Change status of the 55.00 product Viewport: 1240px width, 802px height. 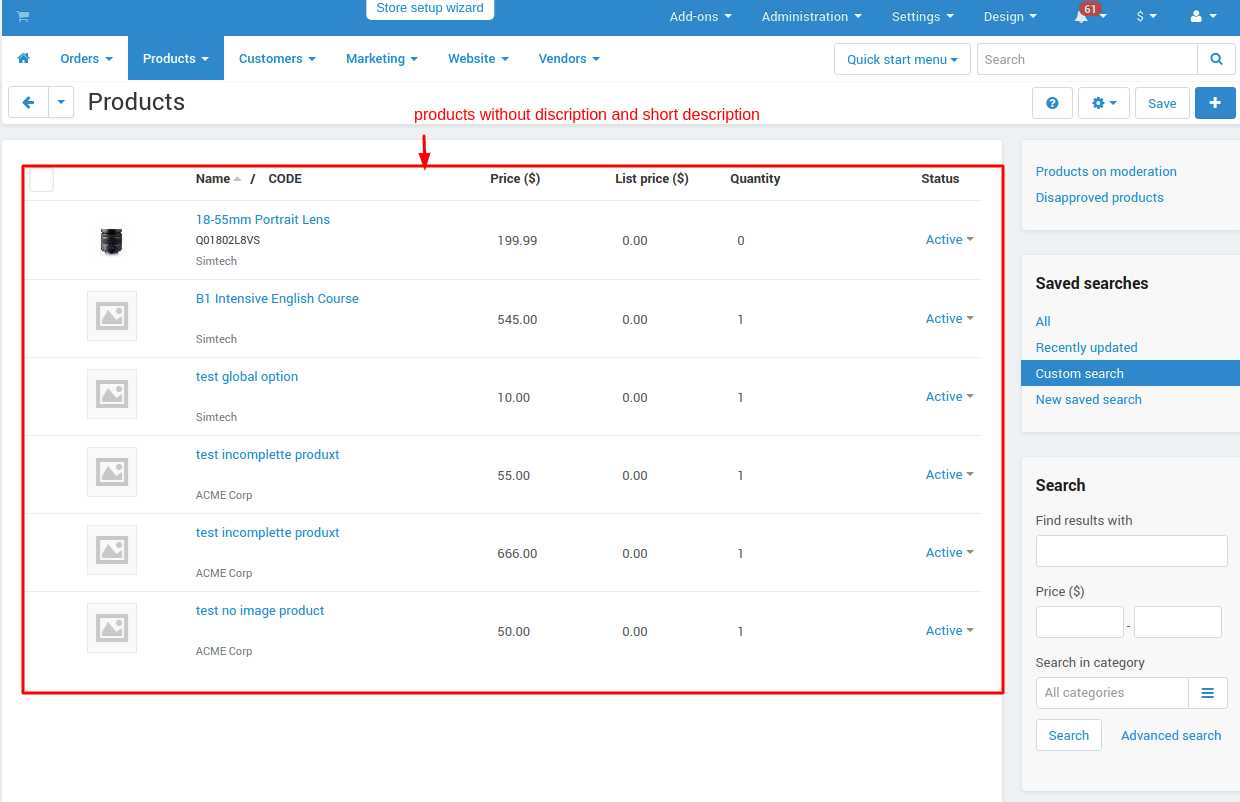tap(949, 475)
